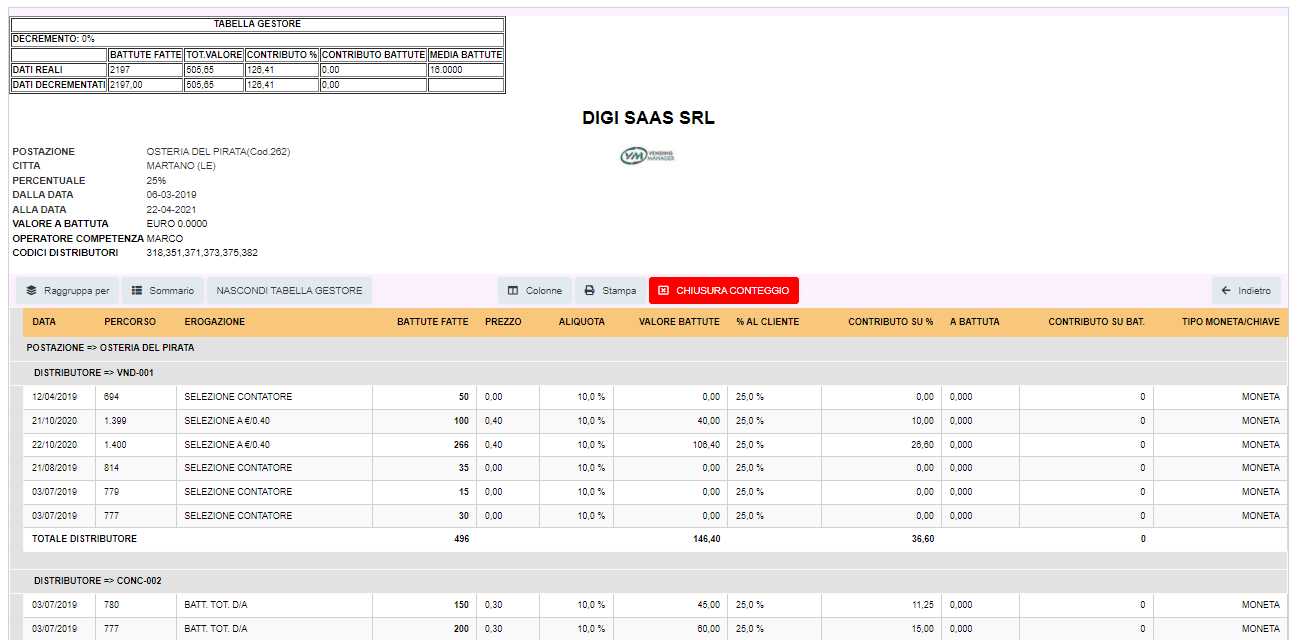Screen dimensions: 1298x640
Task: Click the Stampa printer icon
Action: 590,291
